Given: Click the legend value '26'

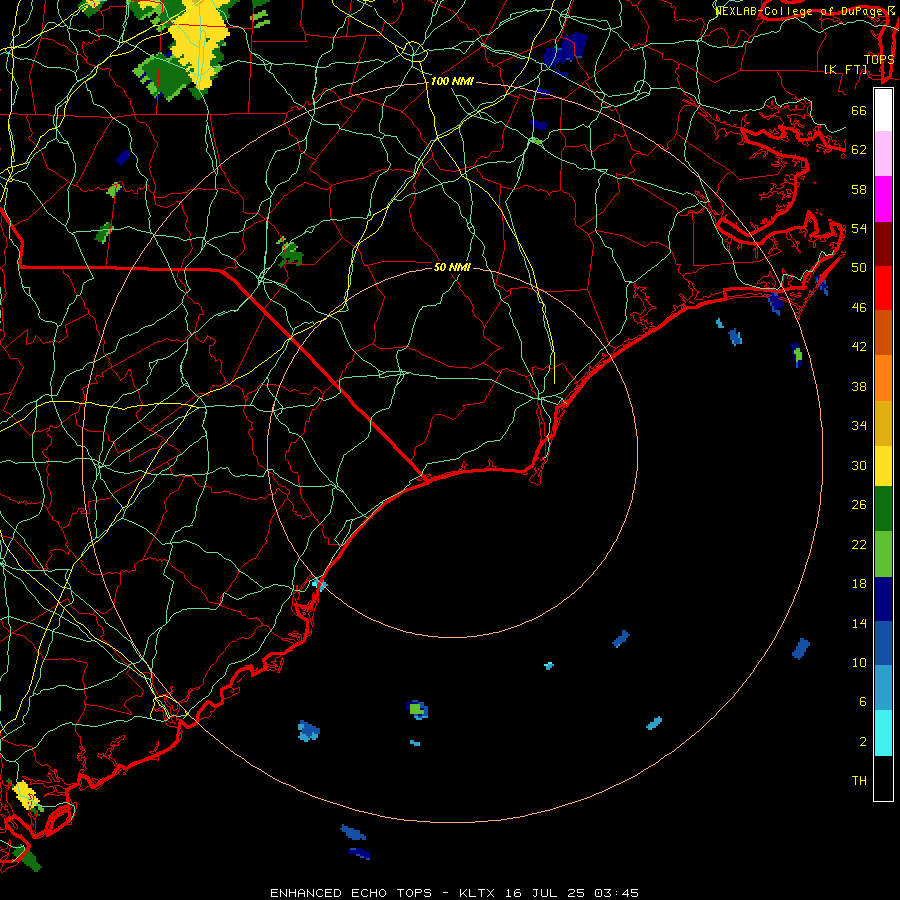Looking at the screenshot, I should click(859, 505).
